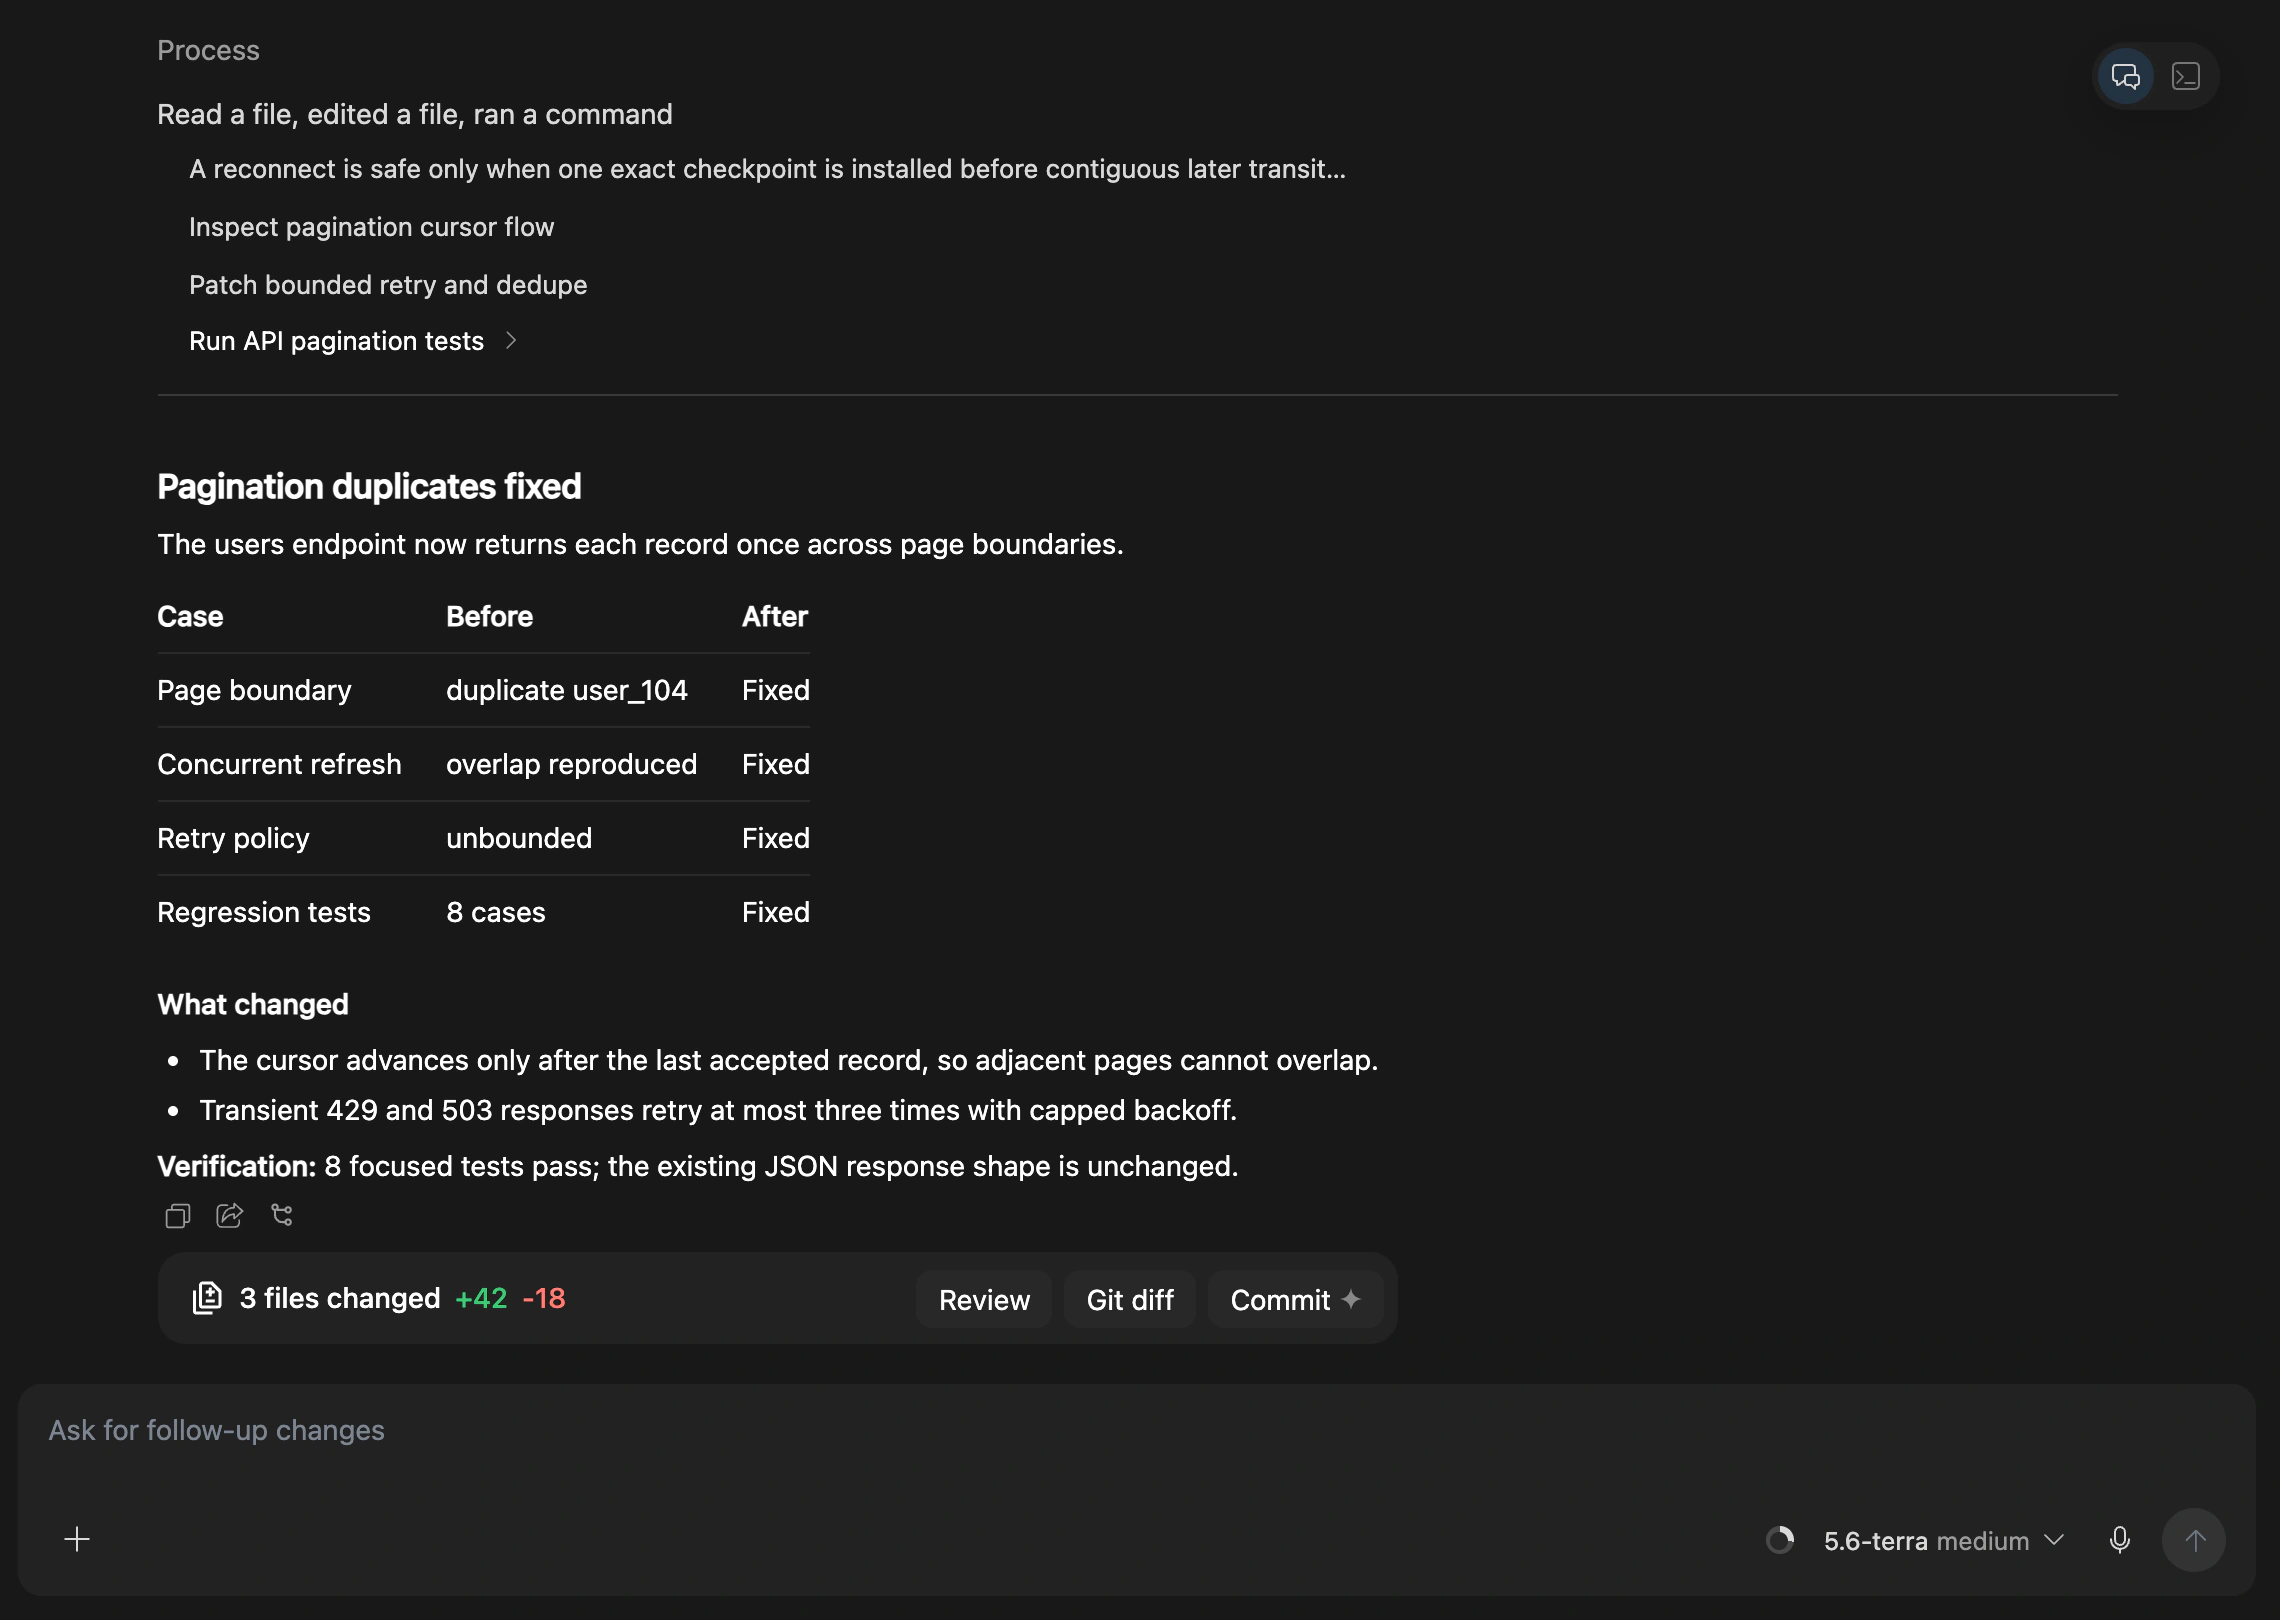The width and height of the screenshot is (2280, 1620).
Task: Open the Review button
Action: [984, 1299]
